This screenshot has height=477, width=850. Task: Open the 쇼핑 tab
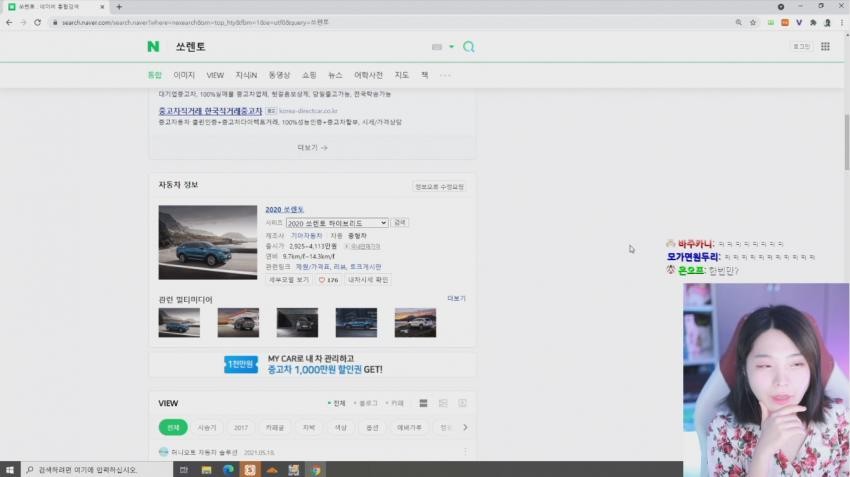[309, 75]
